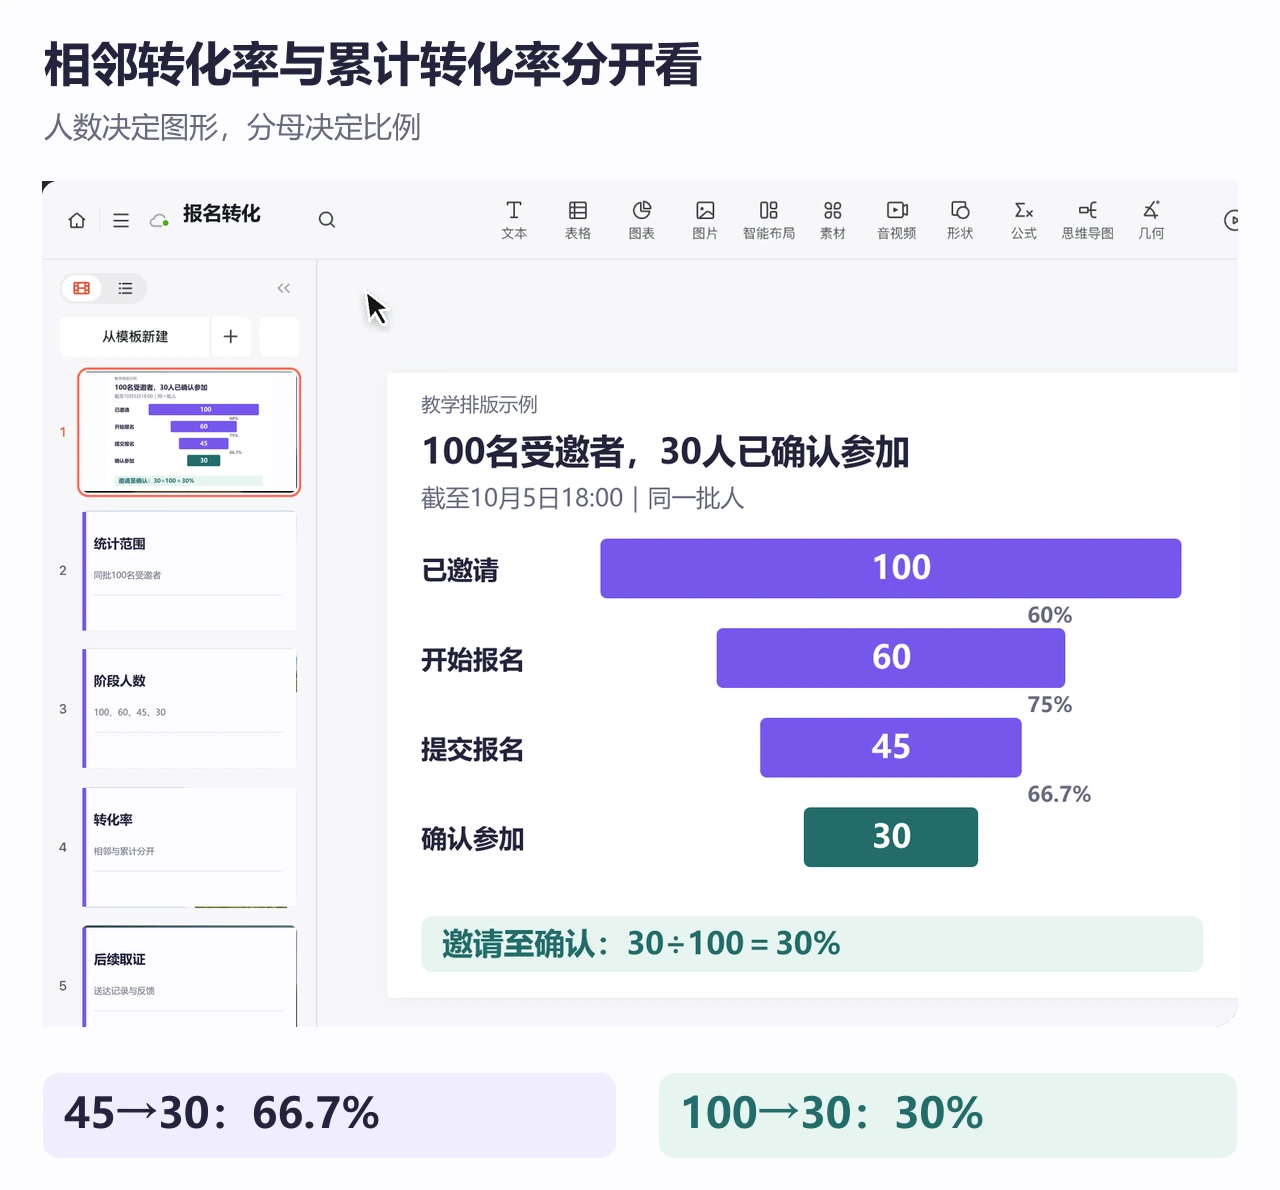Go to the home icon

[x=77, y=220]
